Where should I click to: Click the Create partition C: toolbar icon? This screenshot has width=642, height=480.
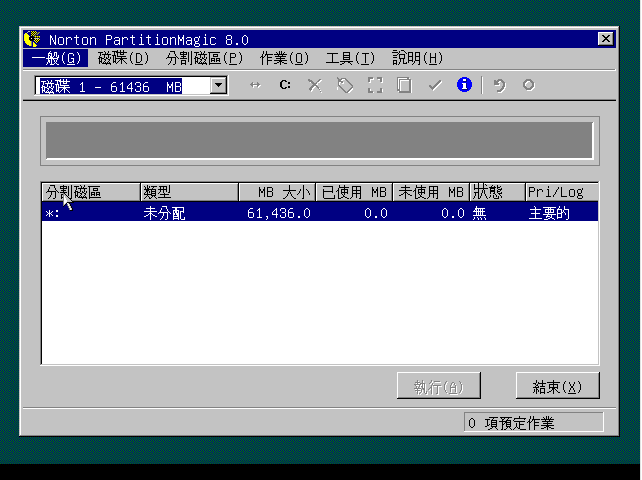[x=285, y=85]
